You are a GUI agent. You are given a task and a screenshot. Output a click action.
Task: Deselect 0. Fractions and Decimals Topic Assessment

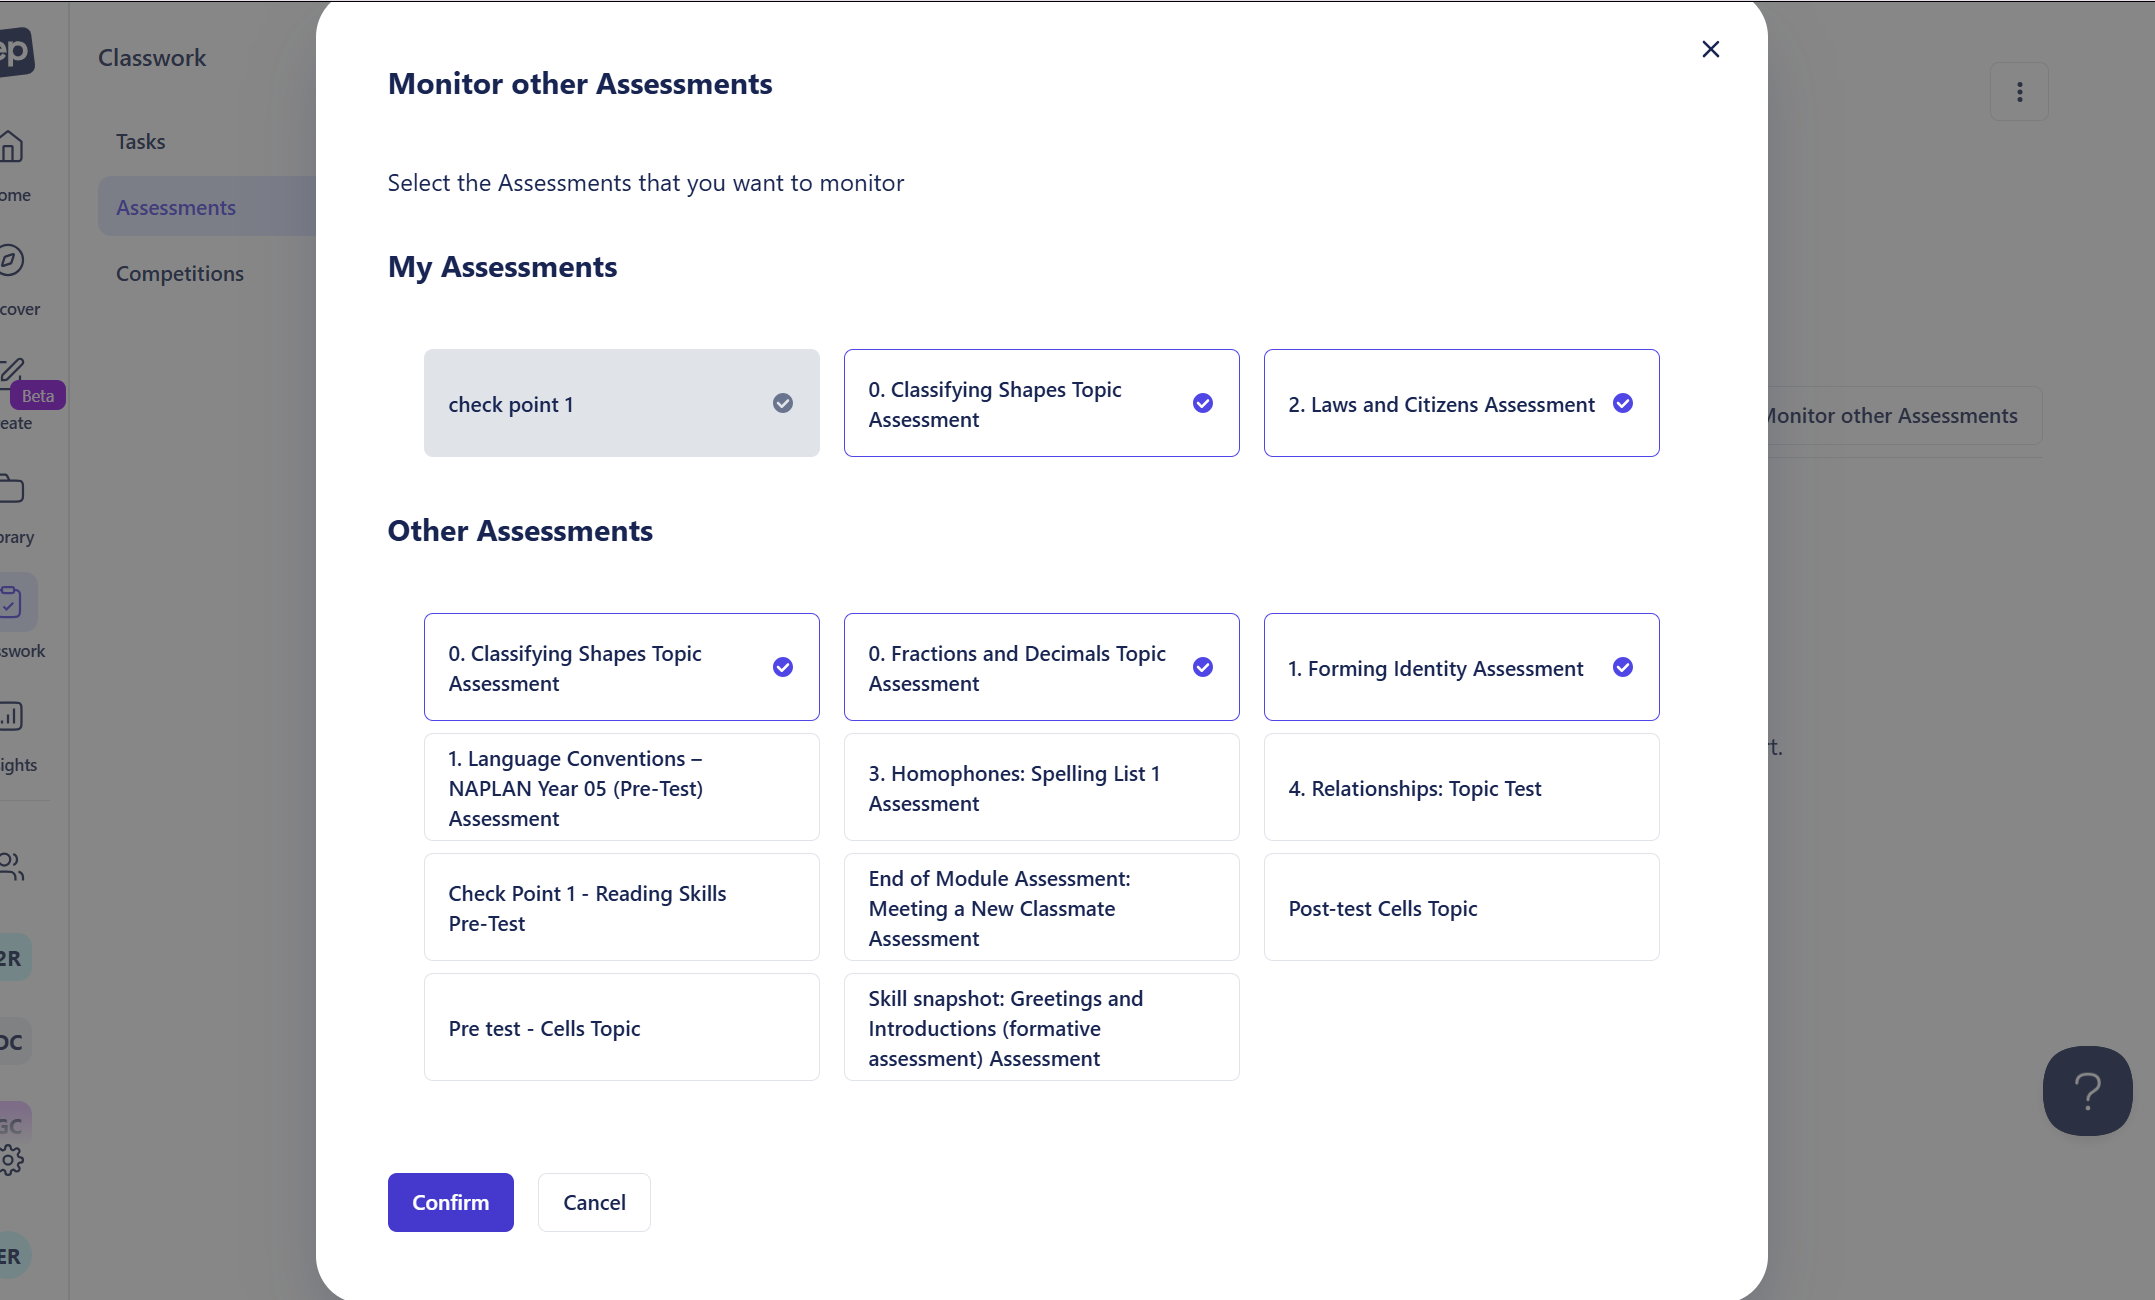(x=1202, y=667)
